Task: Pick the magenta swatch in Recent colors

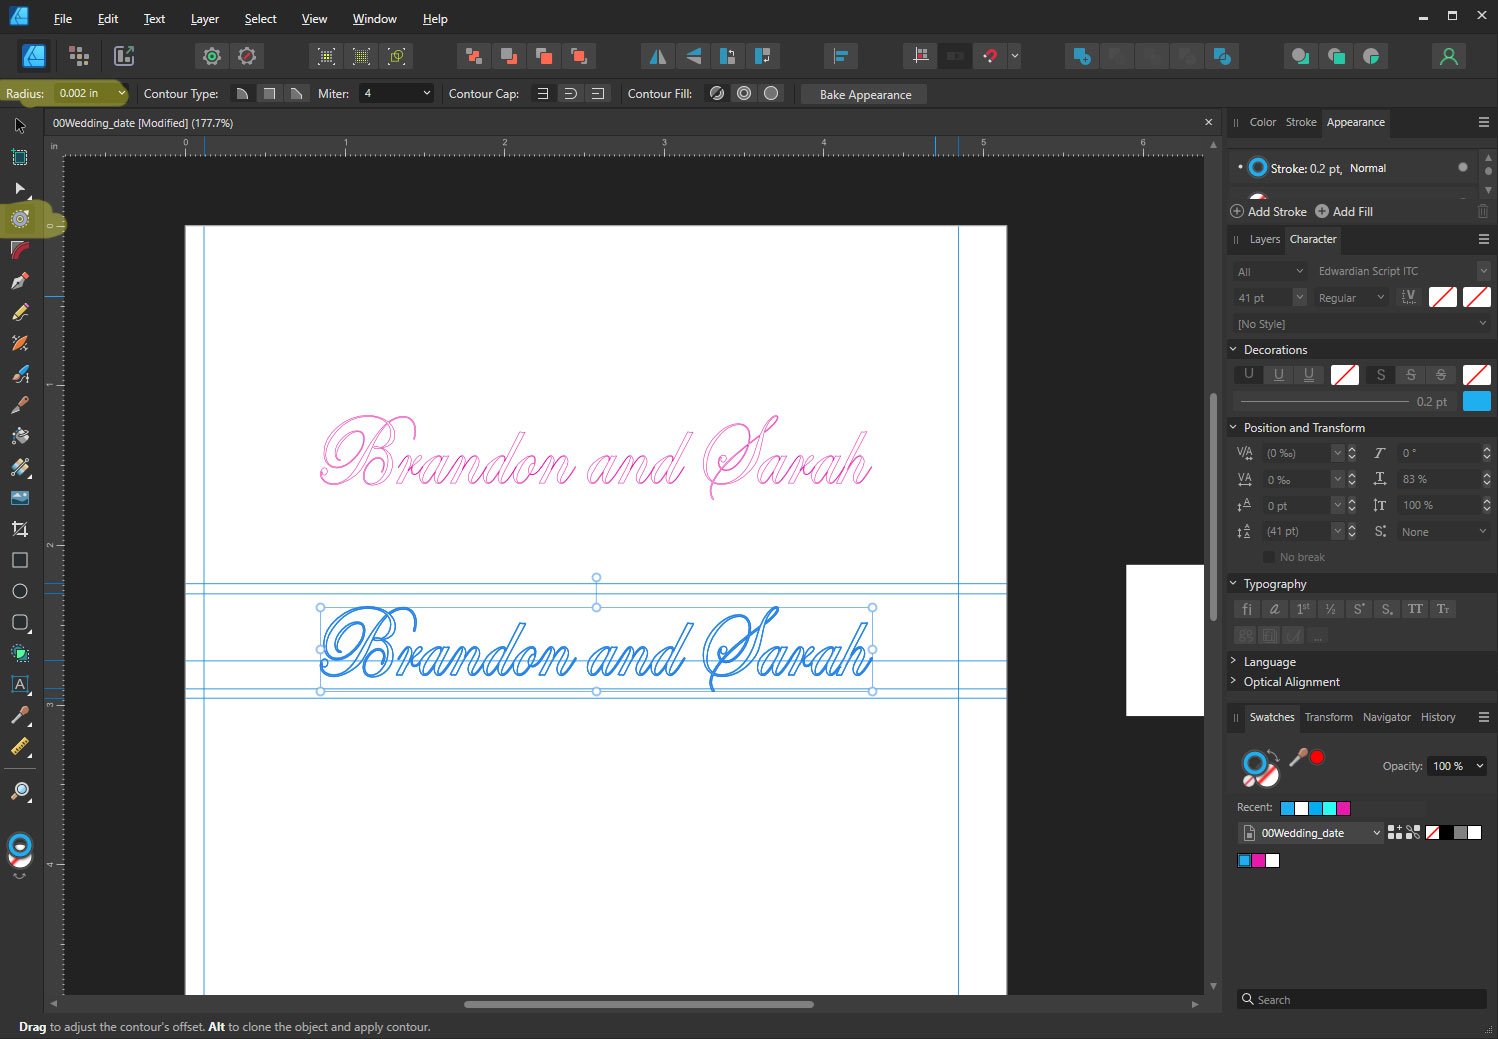Action: 1343,808
